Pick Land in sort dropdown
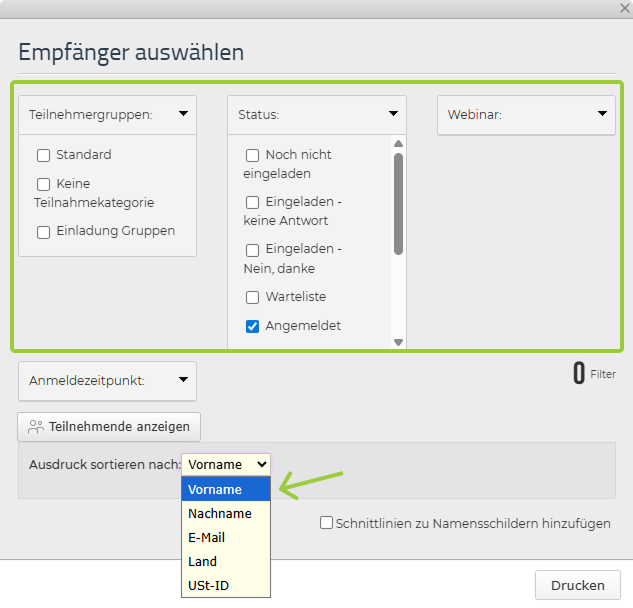 tap(202, 561)
